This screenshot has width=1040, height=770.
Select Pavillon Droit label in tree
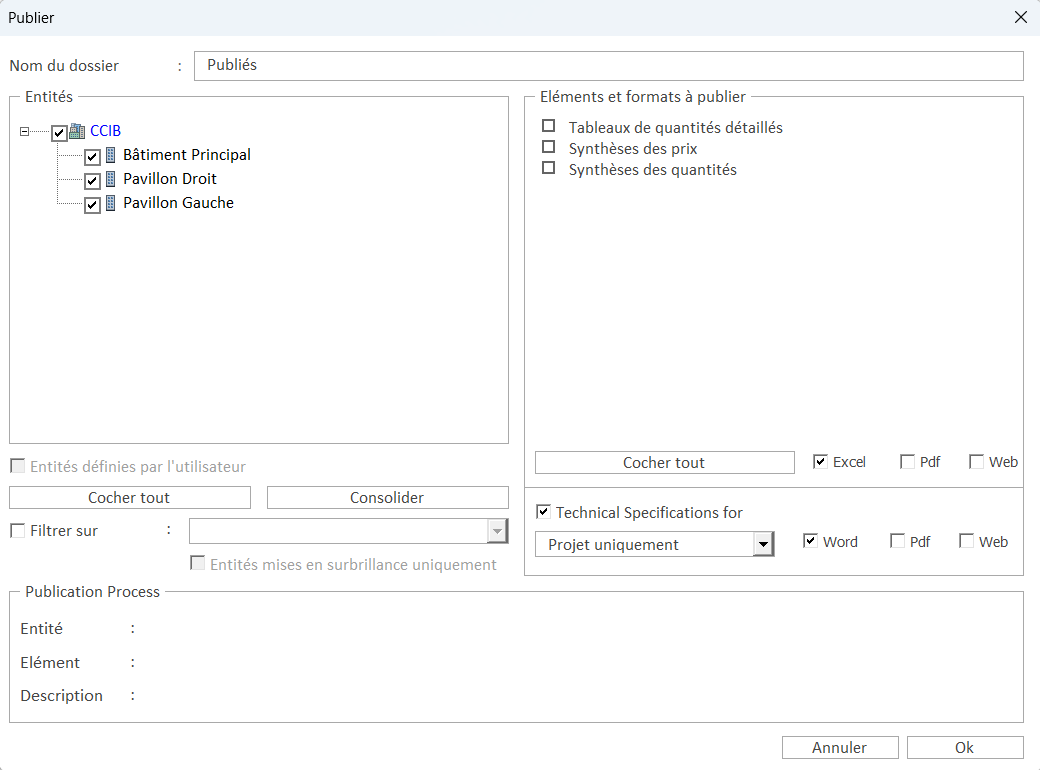[x=170, y=178]
